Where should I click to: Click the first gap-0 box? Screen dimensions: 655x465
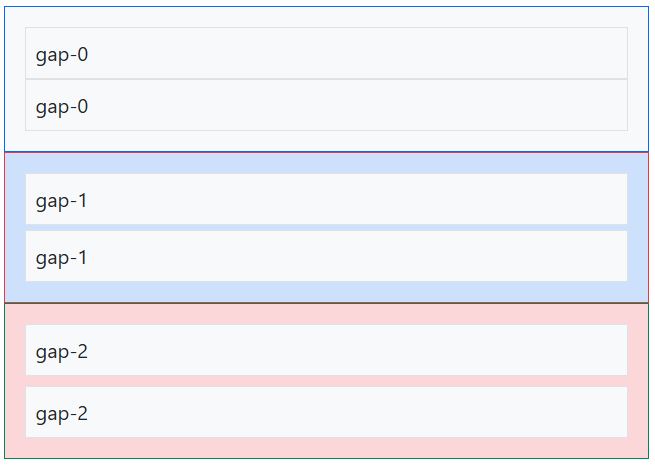[326, 53]
